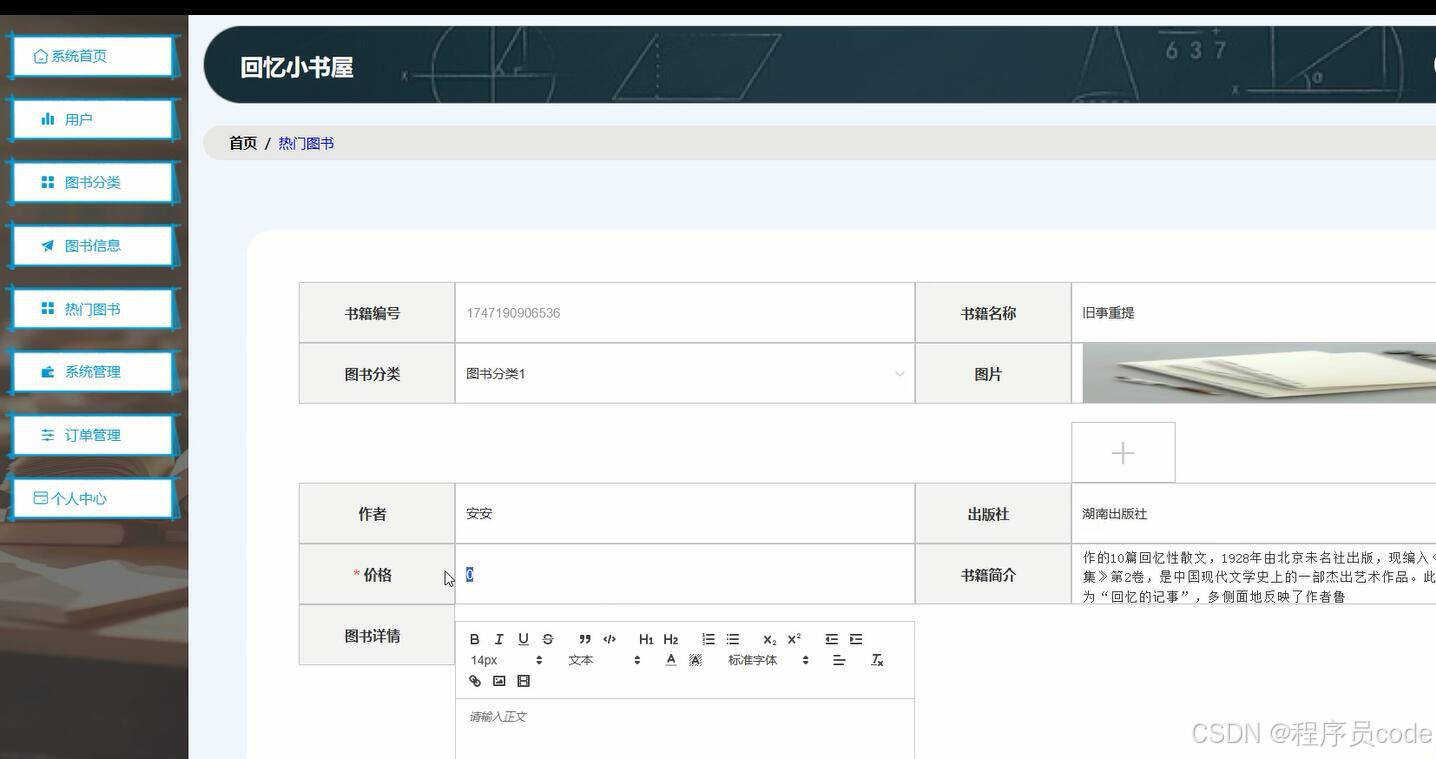Toggle underline formatting in the editor
The width and height of the screenshot is (1436, 759).
pos(523,639)
